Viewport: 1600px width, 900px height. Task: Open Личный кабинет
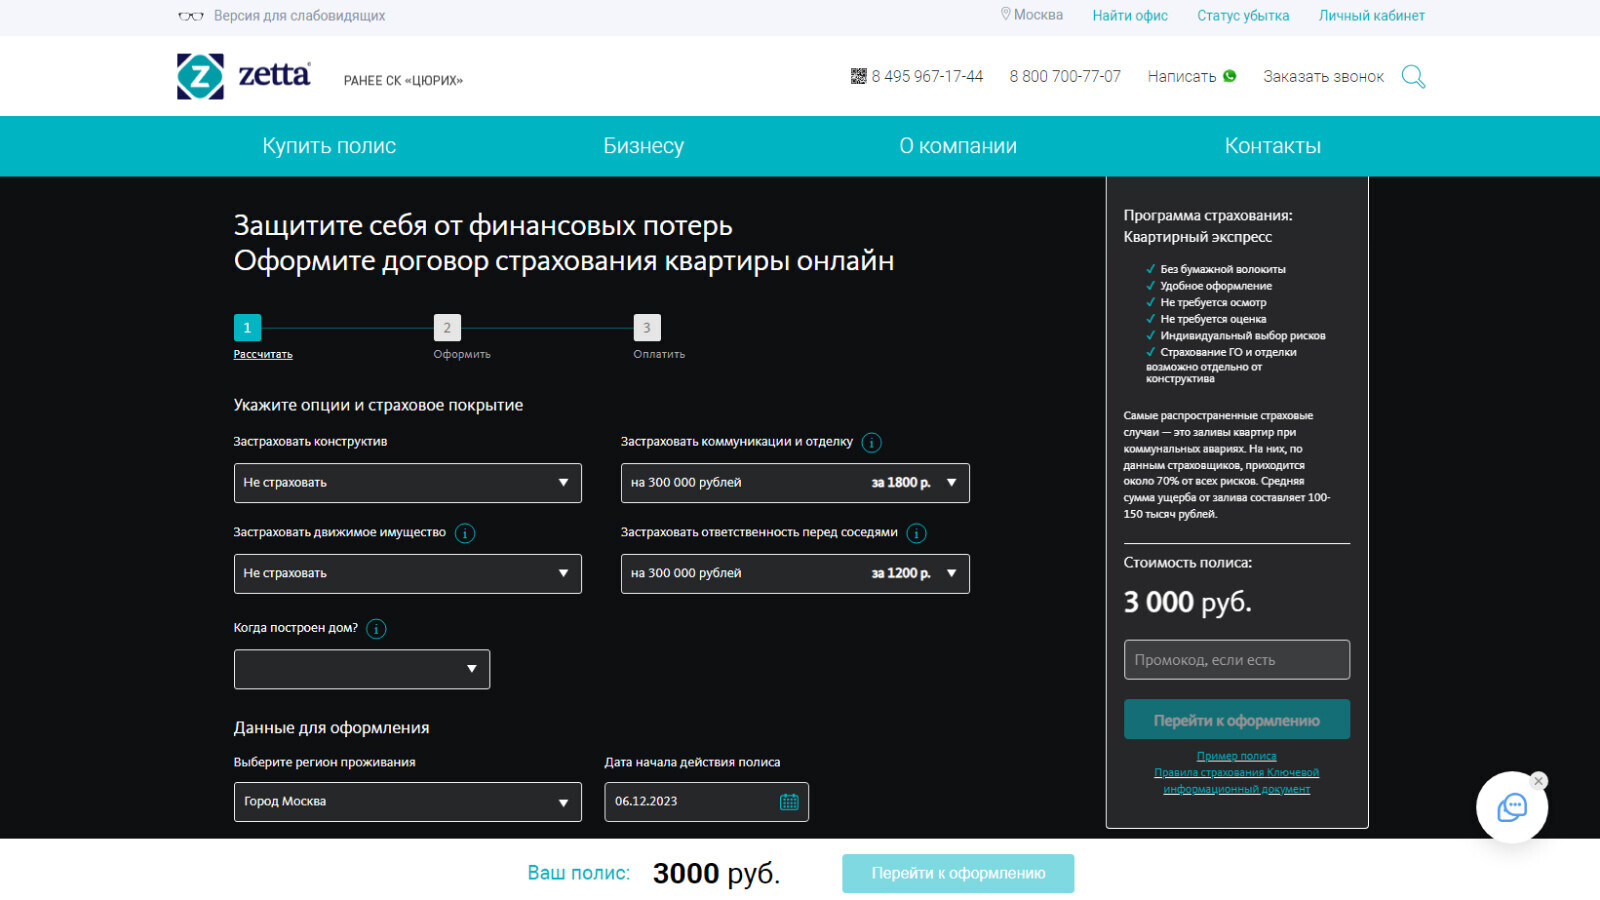pos(1371,16)
